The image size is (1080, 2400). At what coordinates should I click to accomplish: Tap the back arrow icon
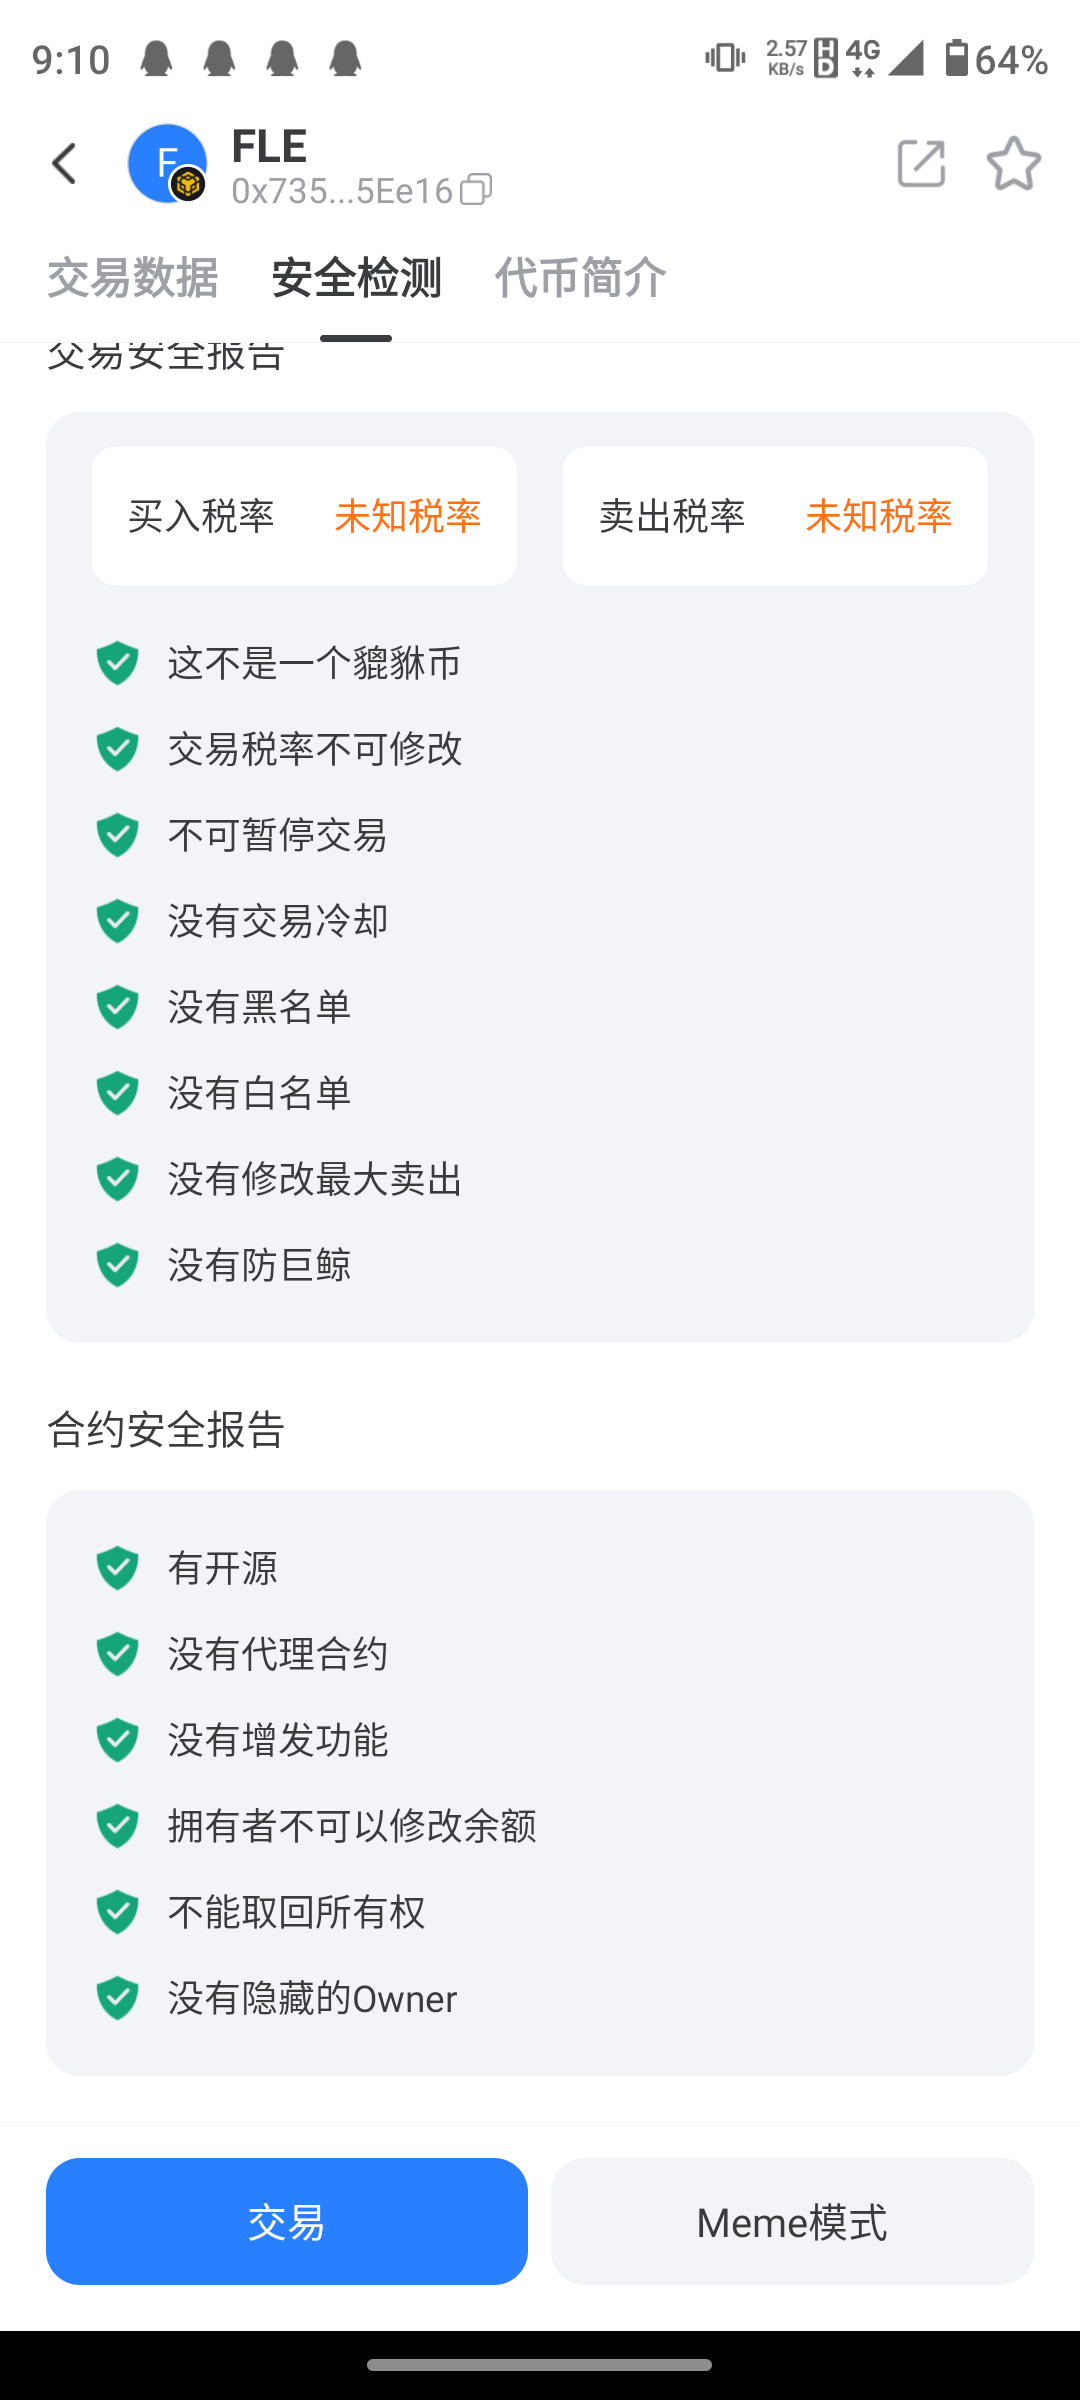point(65,164)
